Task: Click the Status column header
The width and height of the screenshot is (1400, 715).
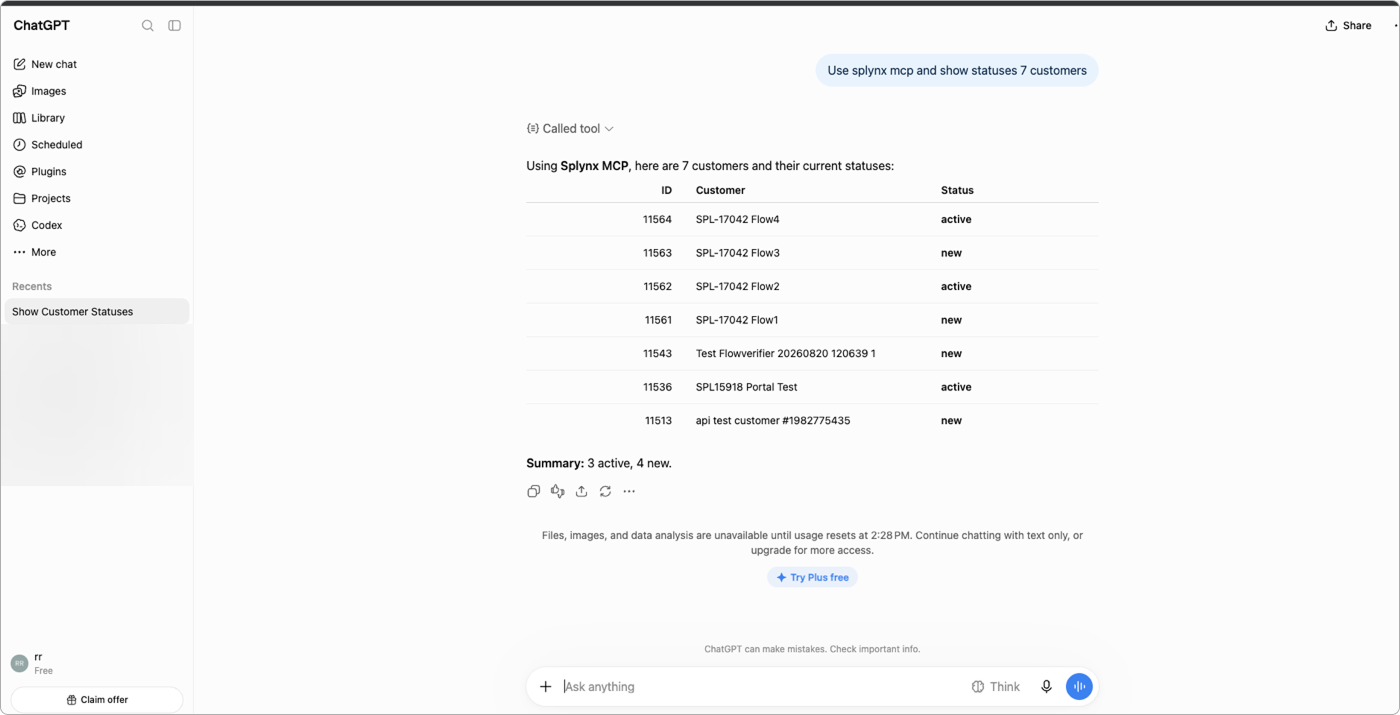Action: (957, 190)
